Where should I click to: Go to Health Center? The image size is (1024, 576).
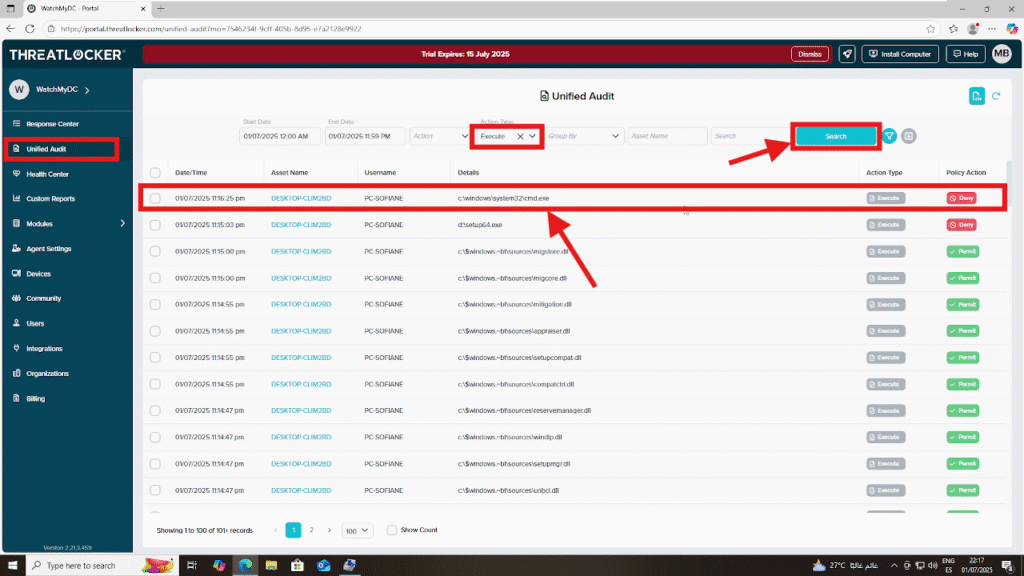tap(47, 174)
